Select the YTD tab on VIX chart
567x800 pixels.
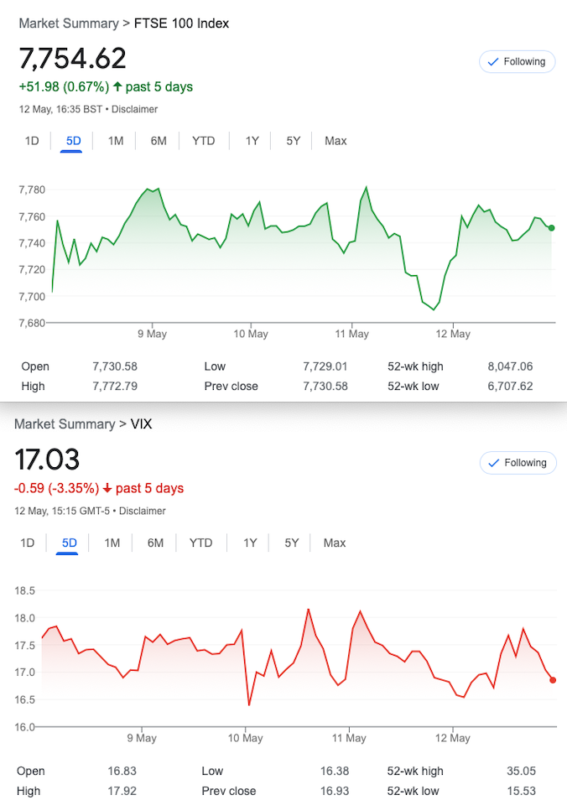201,543
